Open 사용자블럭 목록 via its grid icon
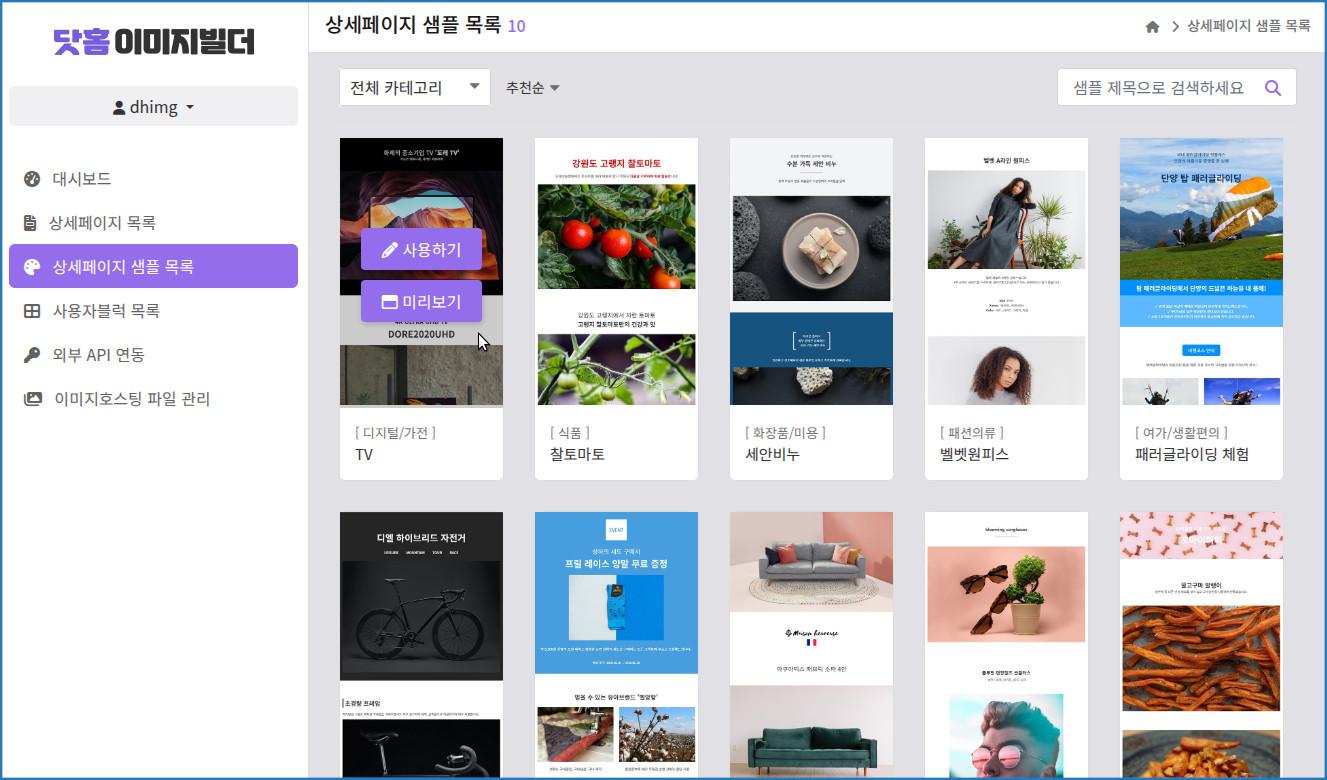 coord(34,310)
